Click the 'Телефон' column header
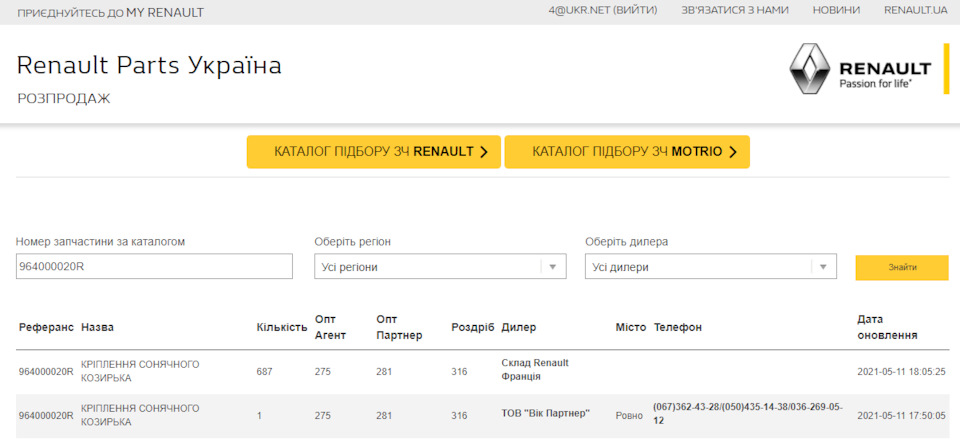Screen dimensions: 960x447 [678, 328]
